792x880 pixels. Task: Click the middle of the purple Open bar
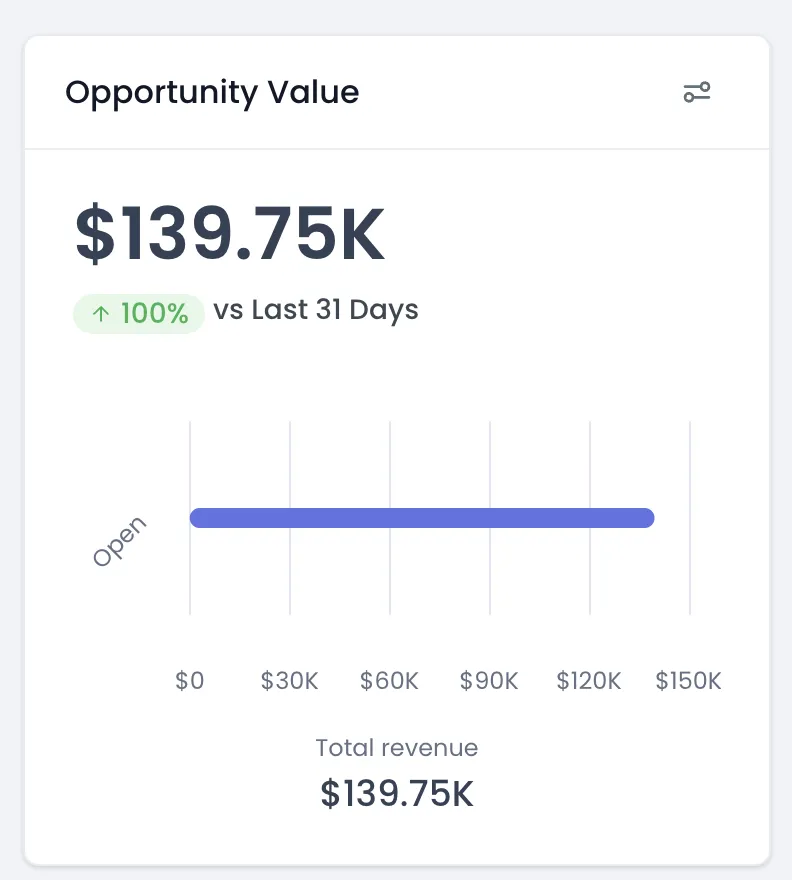(x=422, y=518)
